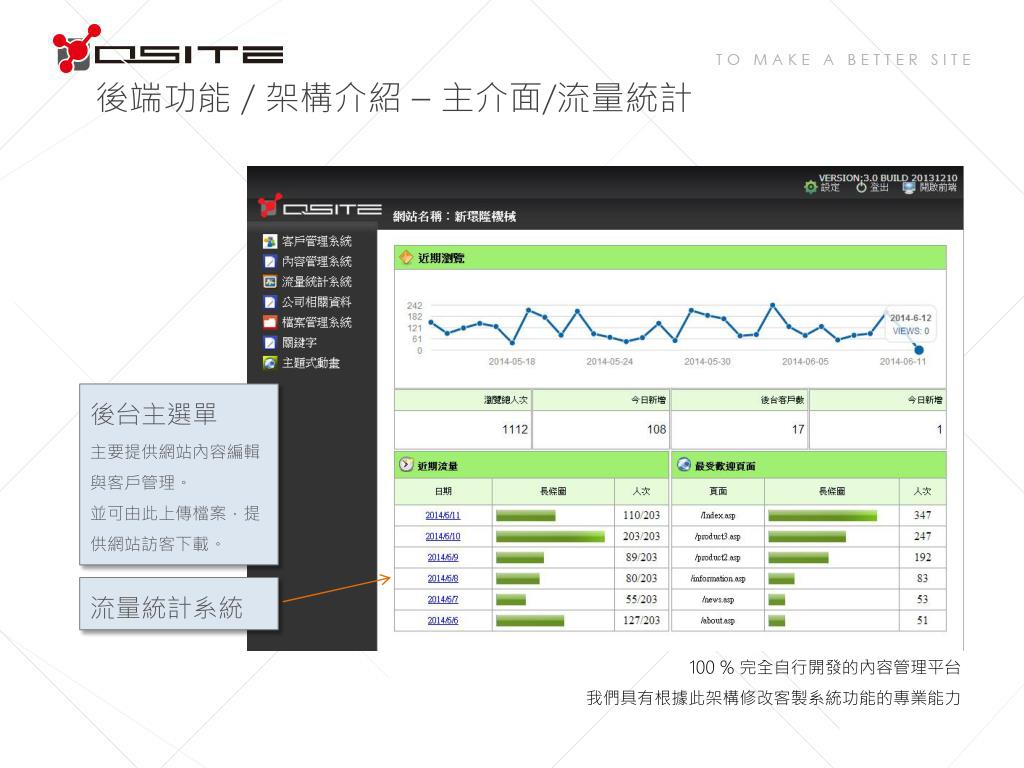Click the 最受歡迎頁面 globe icon
Screen dimensions: 1024x768
click(x=684, y=464)
